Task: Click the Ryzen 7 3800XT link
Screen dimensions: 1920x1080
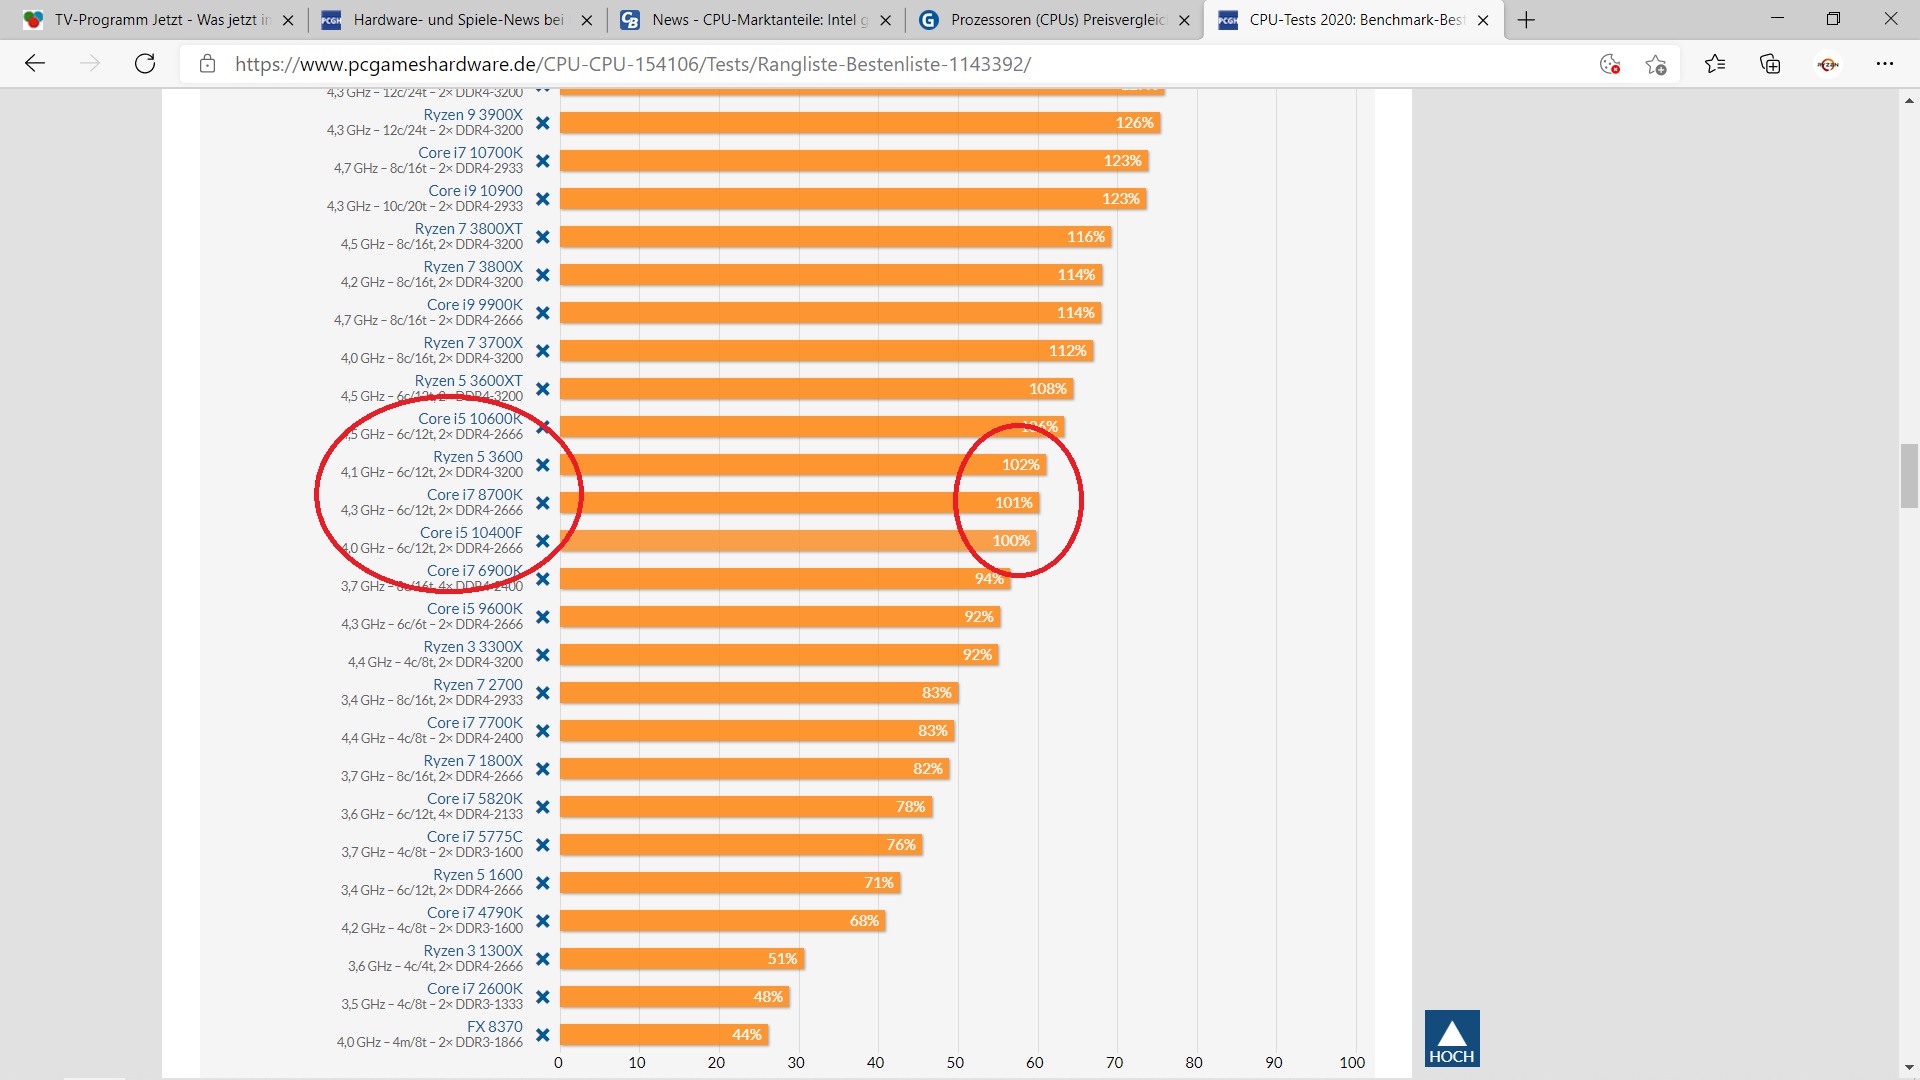Action: pos(468,229)
